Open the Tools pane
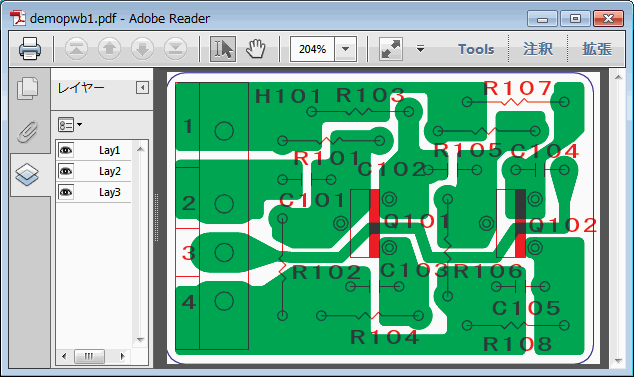634x377 pixels. pos(476,49)
